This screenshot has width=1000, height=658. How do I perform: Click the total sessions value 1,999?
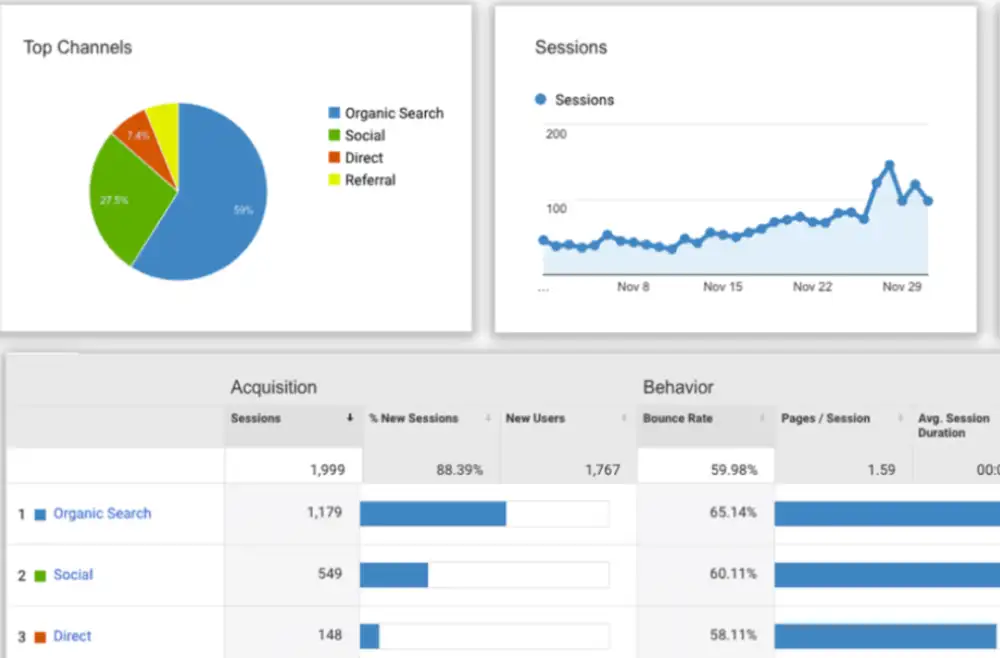point(327,470)
